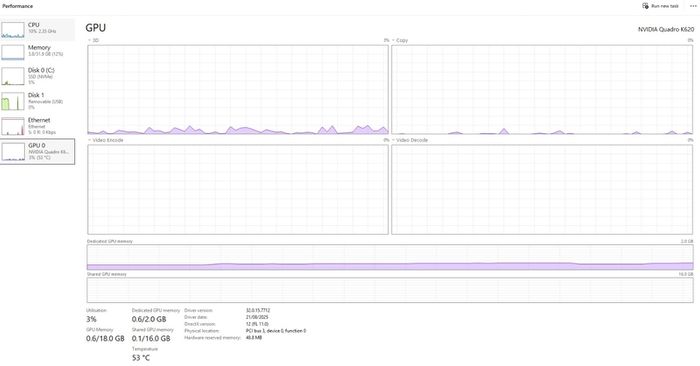Click the 0.6/2.0 GB dedicated memory value
700x366 pixels.
[x=149, y=319]
